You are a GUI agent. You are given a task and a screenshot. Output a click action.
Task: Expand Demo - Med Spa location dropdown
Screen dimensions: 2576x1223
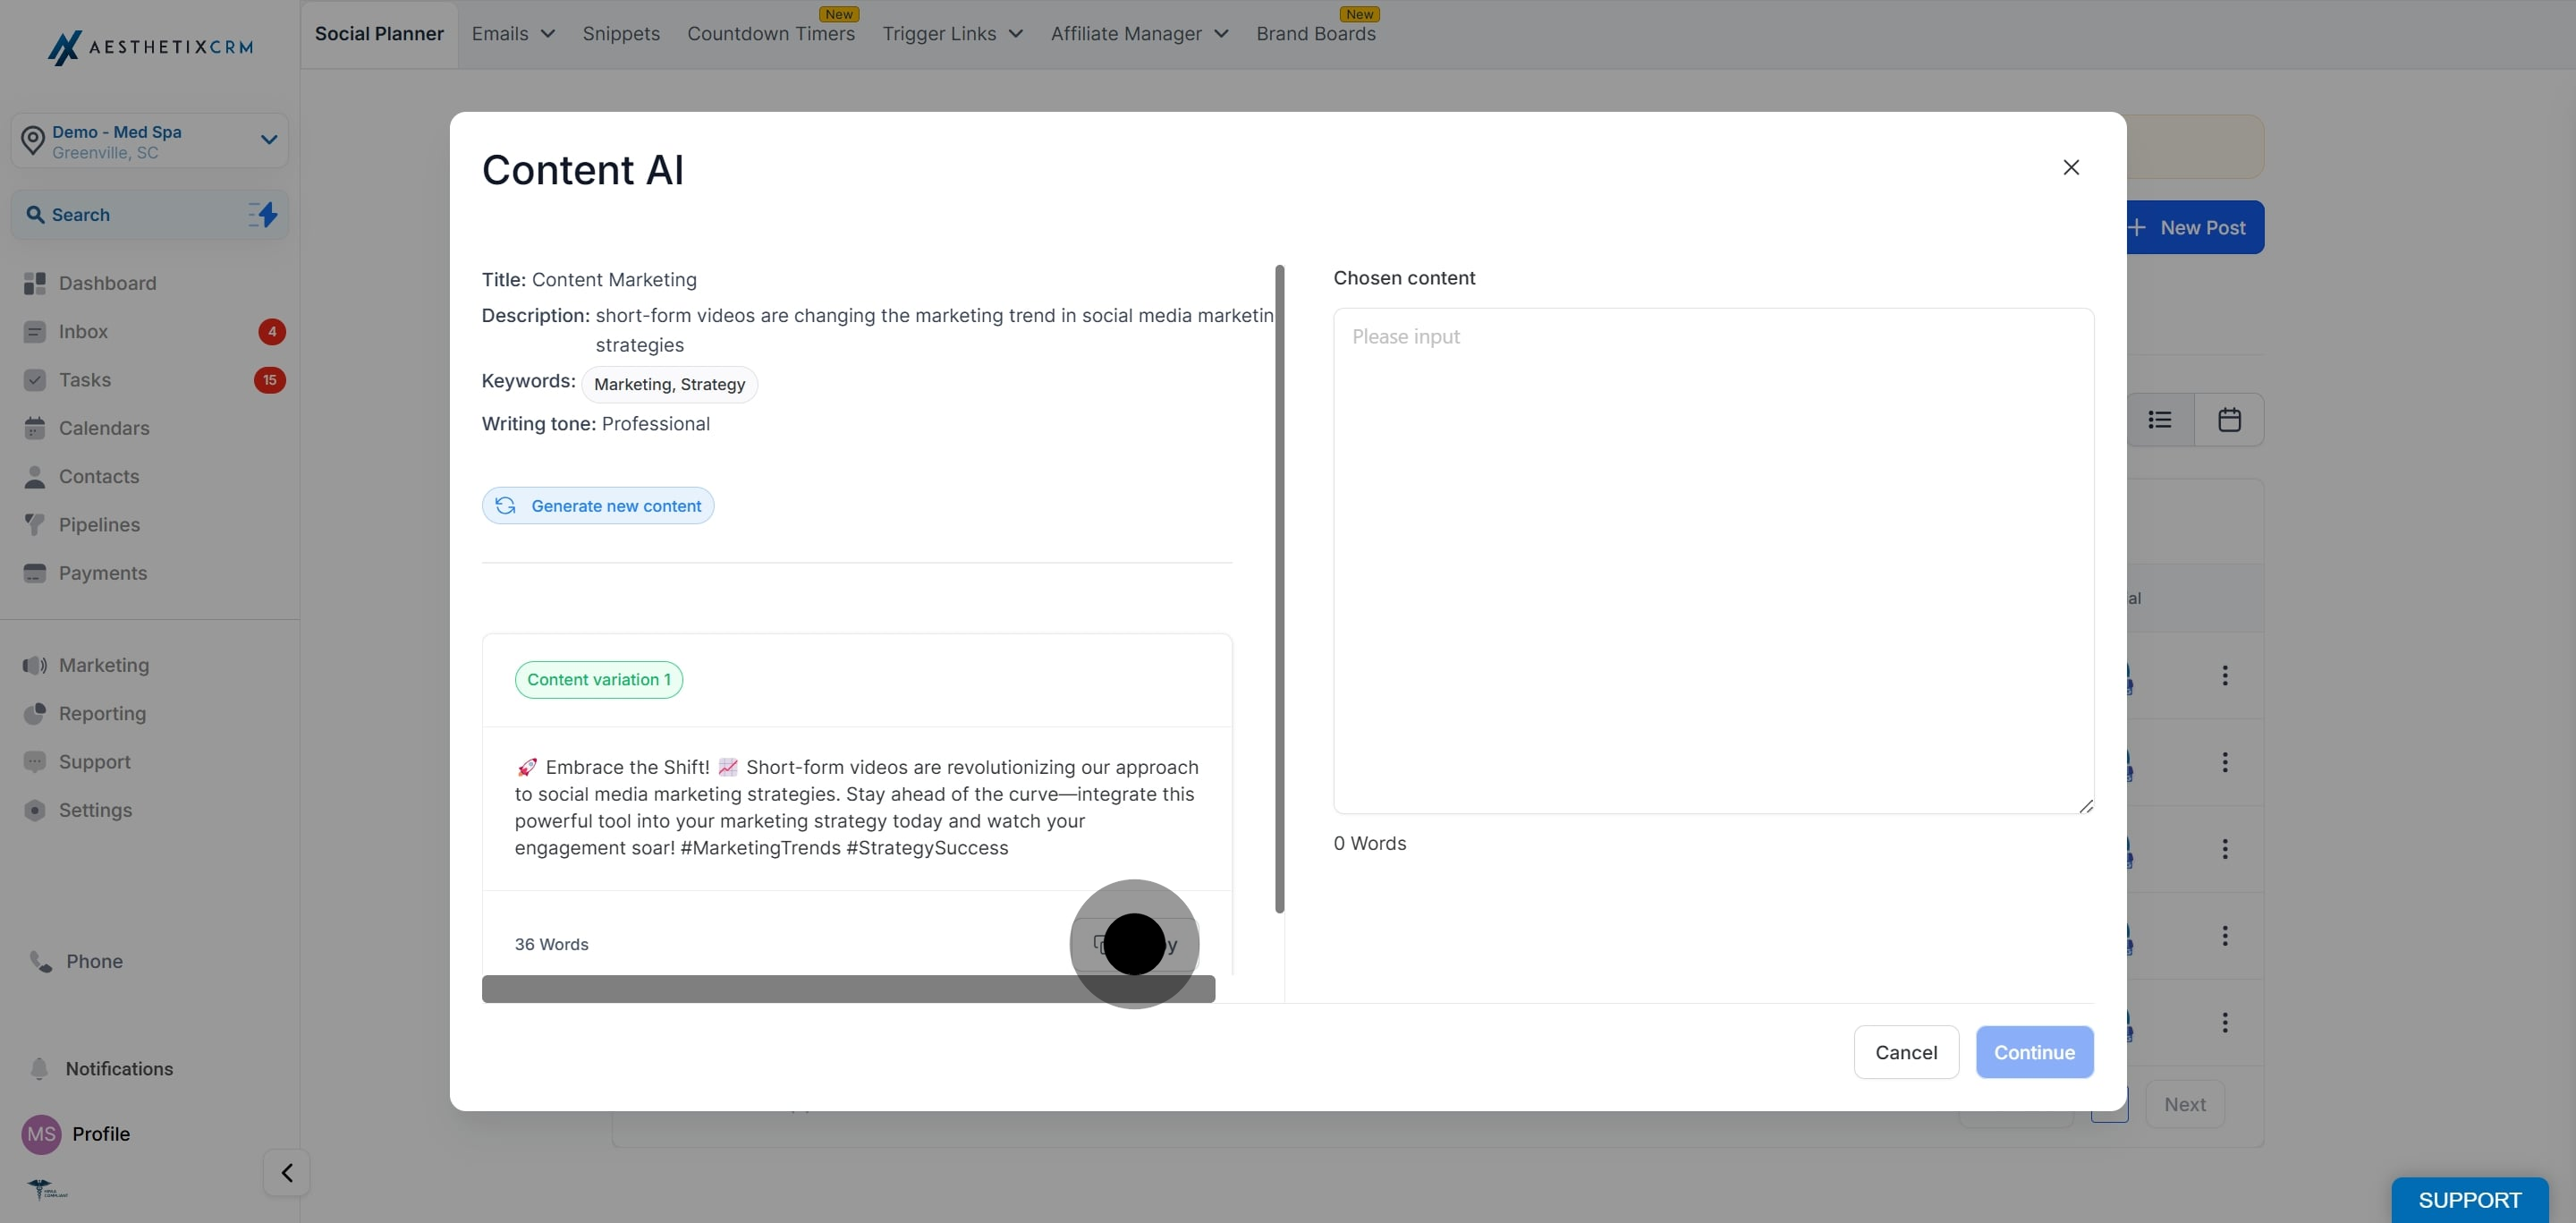(x=268, y=140)
